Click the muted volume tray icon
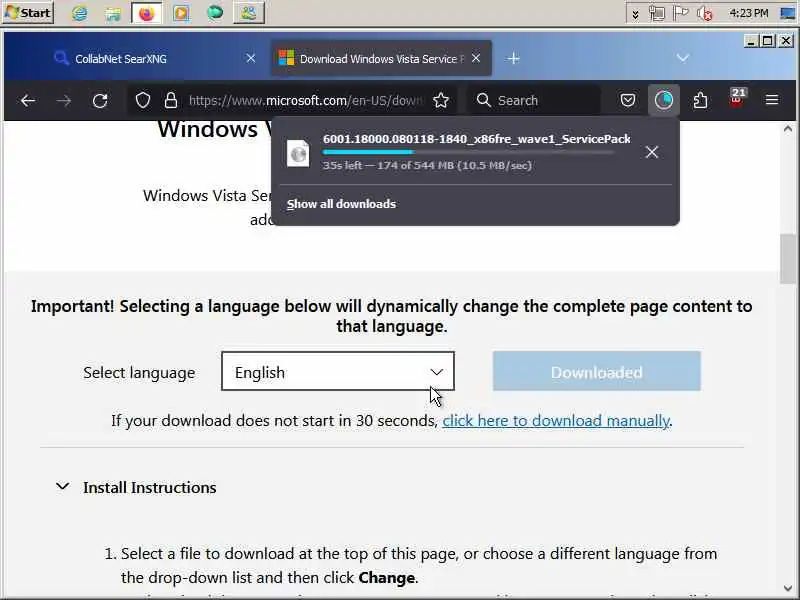 (705, 13)
